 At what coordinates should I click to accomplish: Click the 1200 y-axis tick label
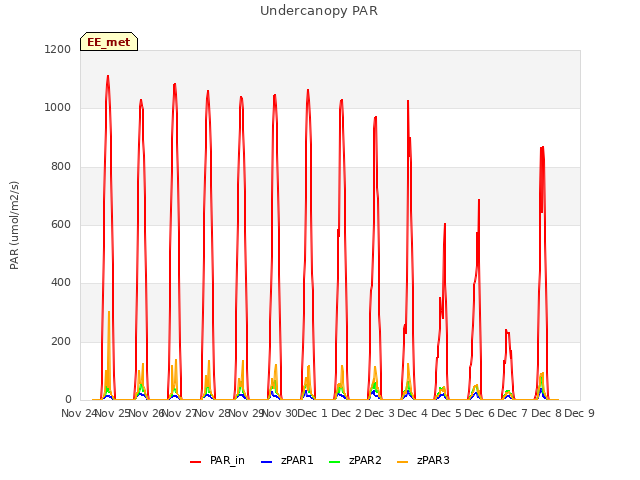click(x=58, y=49)
